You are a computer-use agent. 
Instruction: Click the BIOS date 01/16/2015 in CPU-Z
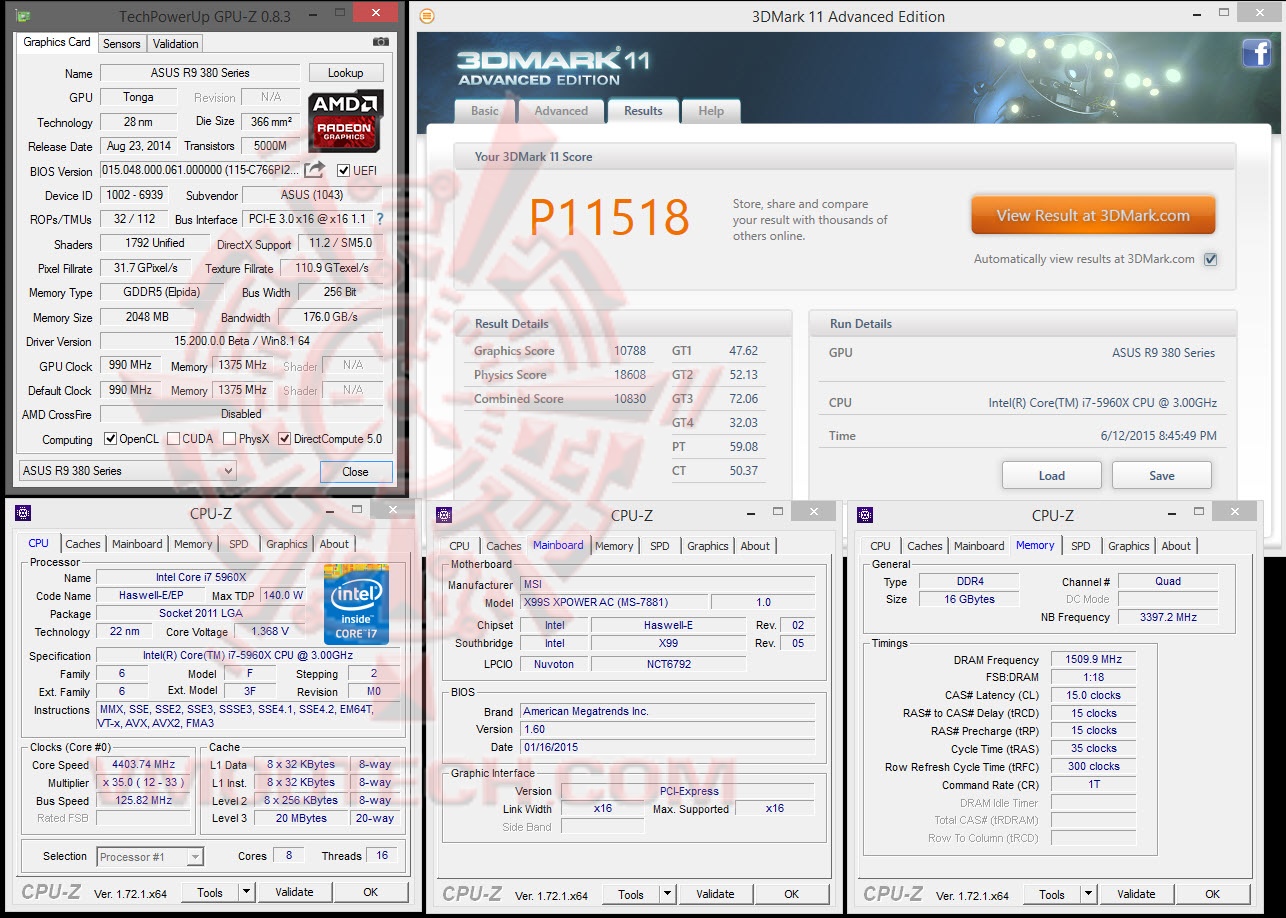pyautogui.click(x=668, y=747)
